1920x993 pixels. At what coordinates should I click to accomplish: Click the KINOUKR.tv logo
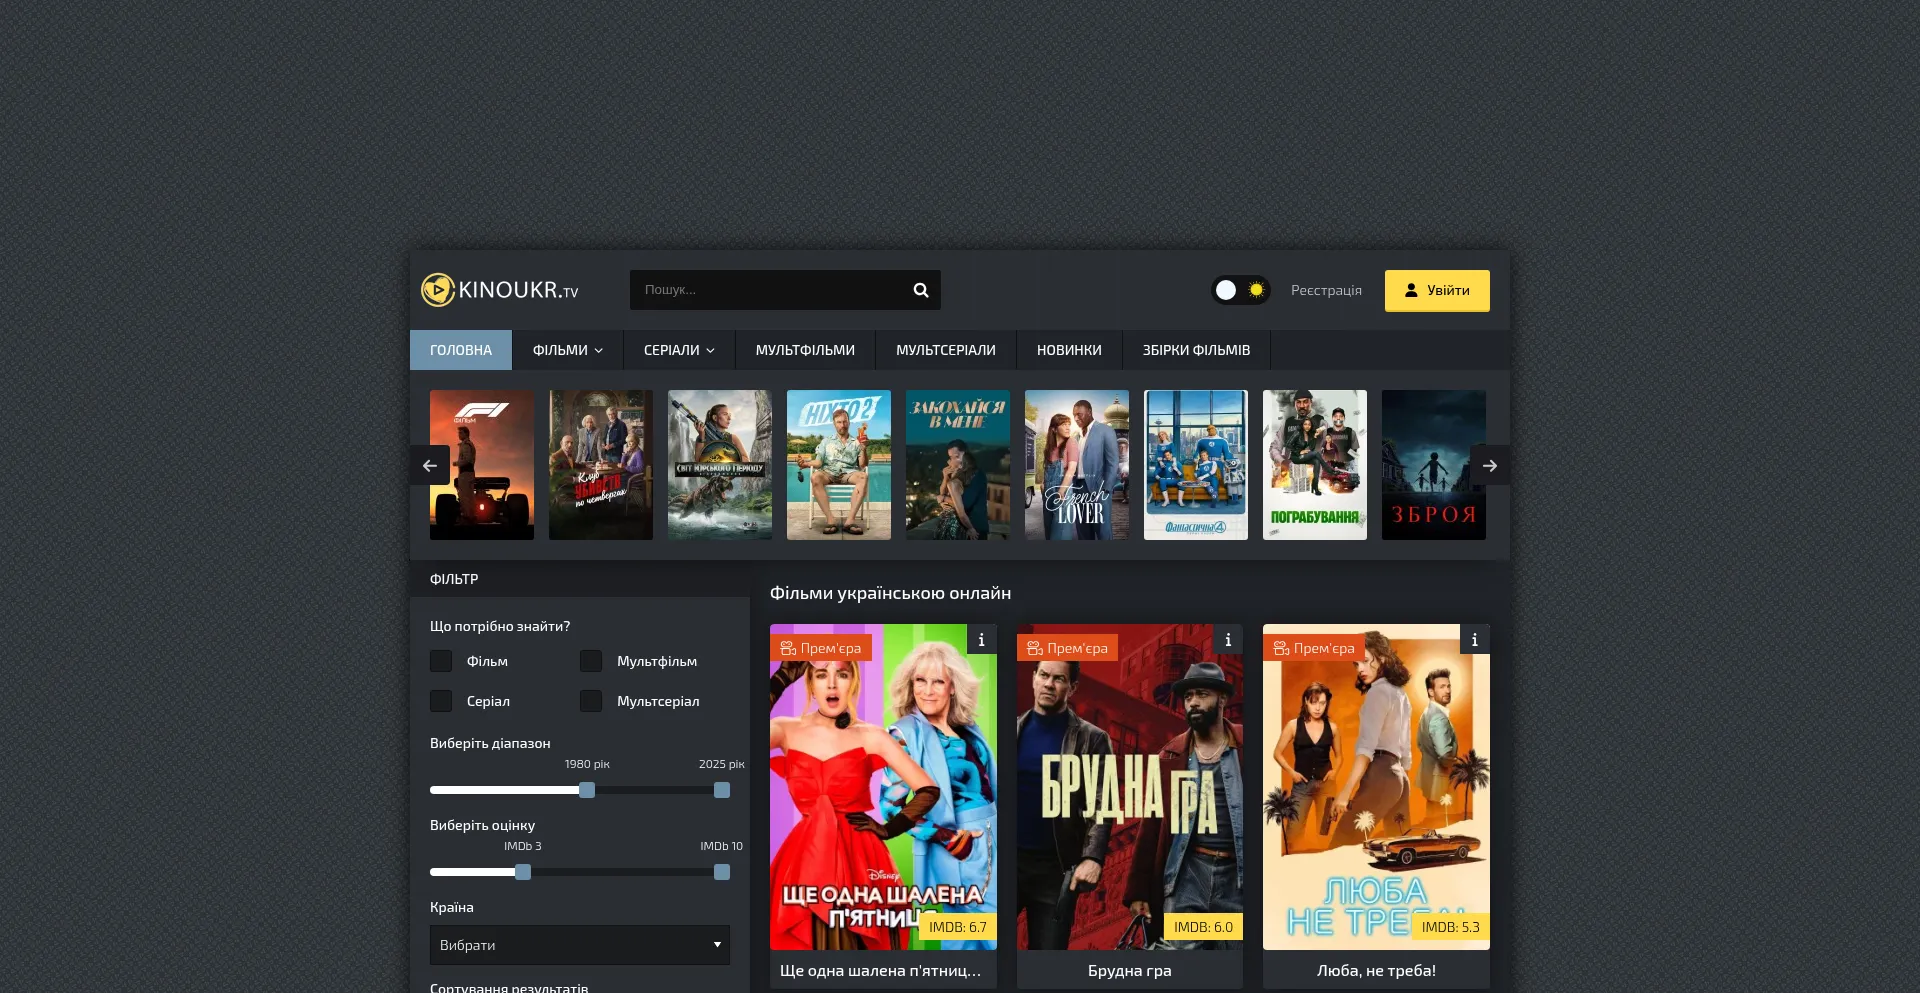500,290
